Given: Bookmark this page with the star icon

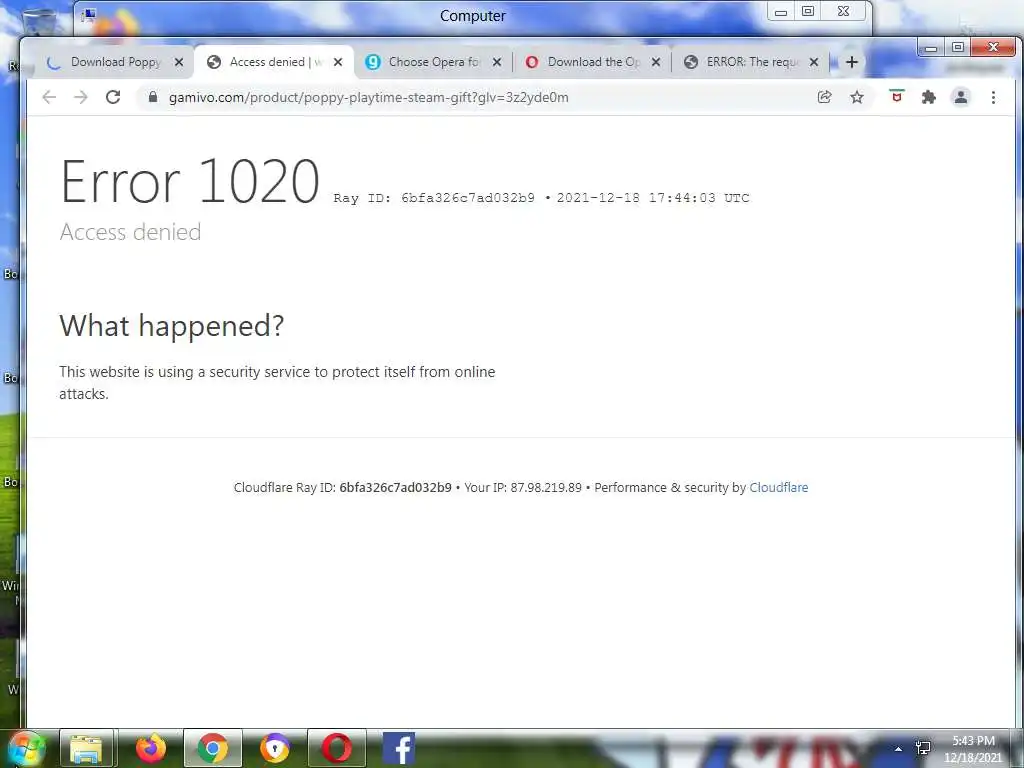Looking at the screenshot, I should (x=857, y=97).
